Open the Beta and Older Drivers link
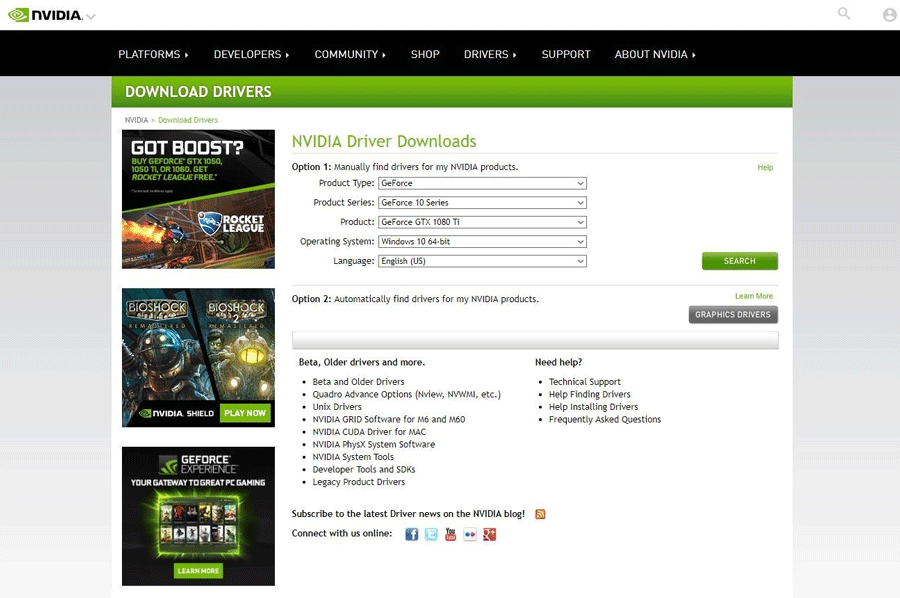 (x=358, y=382)
